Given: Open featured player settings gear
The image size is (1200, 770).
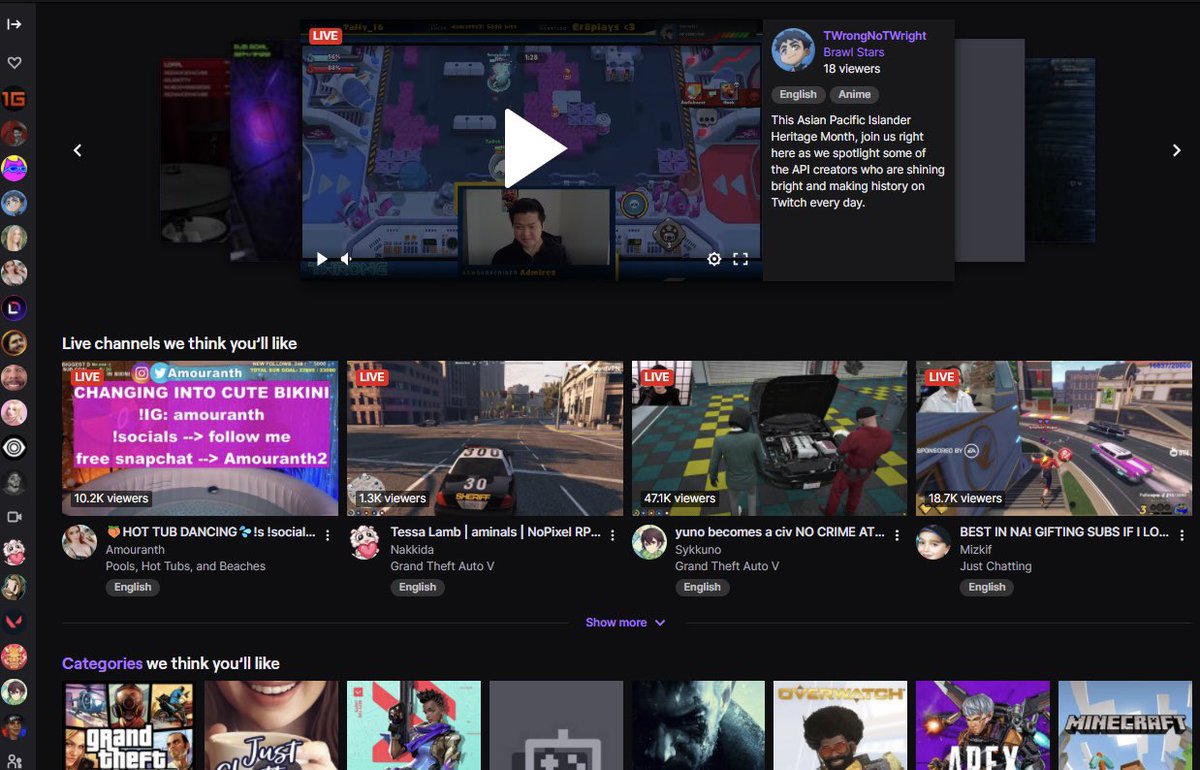Looking at the screenshot, I should pos(714,259).
